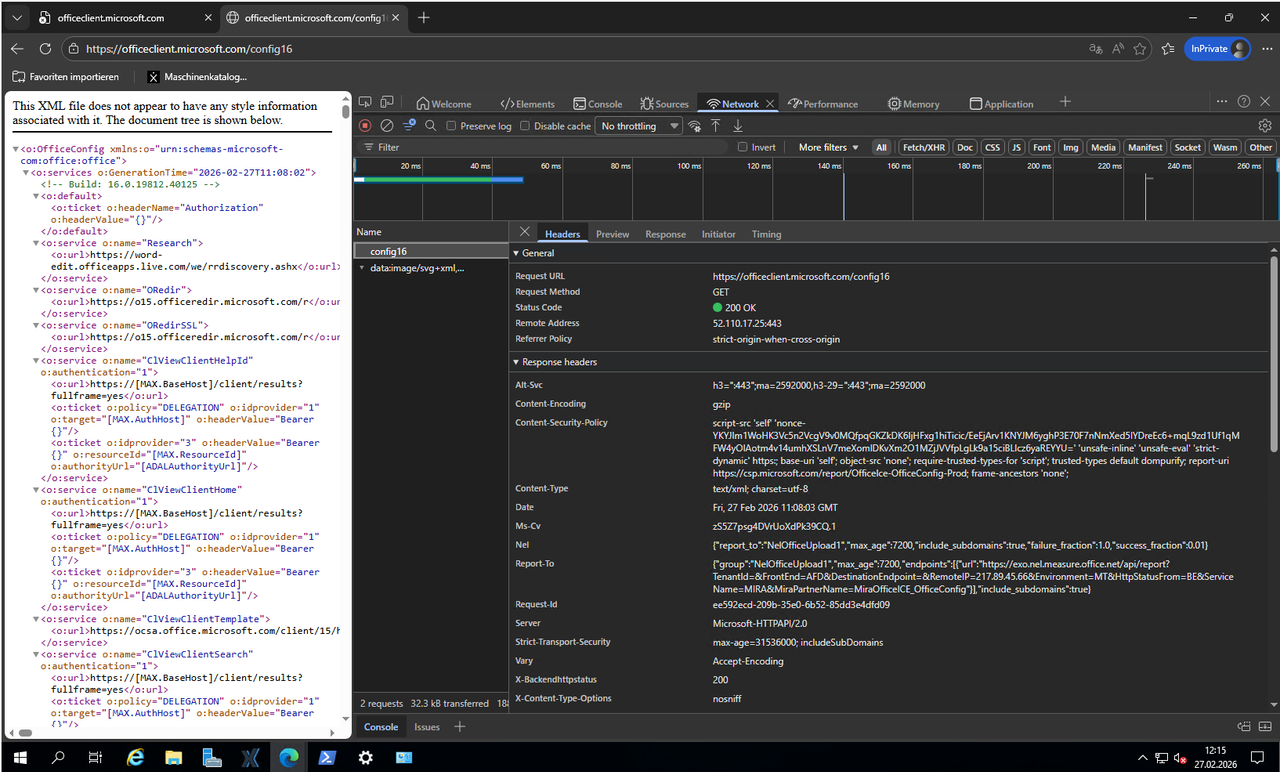Collapse the Response headers section

pyautogui.click(x=555, y=362)
